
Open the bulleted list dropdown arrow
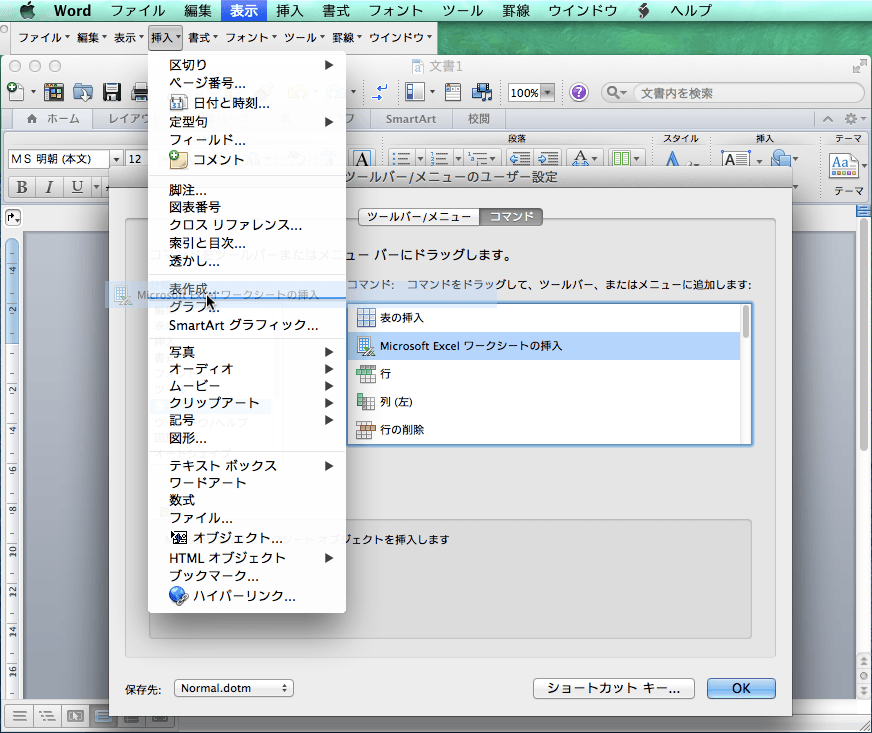pyautogui.click(x=420, y=159)
